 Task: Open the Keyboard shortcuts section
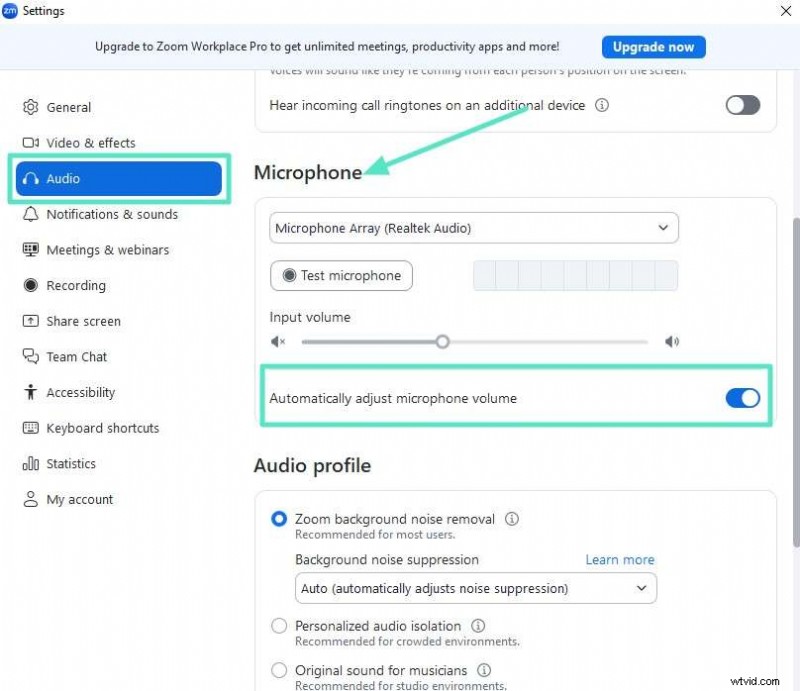coord(102,428)
